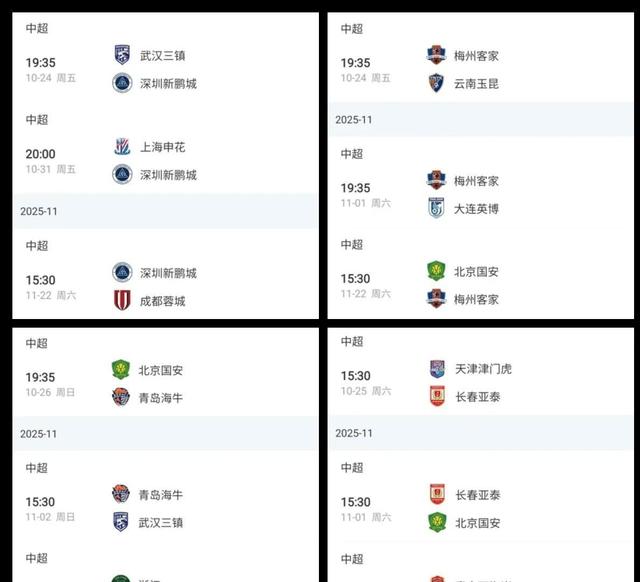Click 中超 label above 天津津门虎 match
The width and height of the screenshot is (640, 582).
click(x=351, y=341)
